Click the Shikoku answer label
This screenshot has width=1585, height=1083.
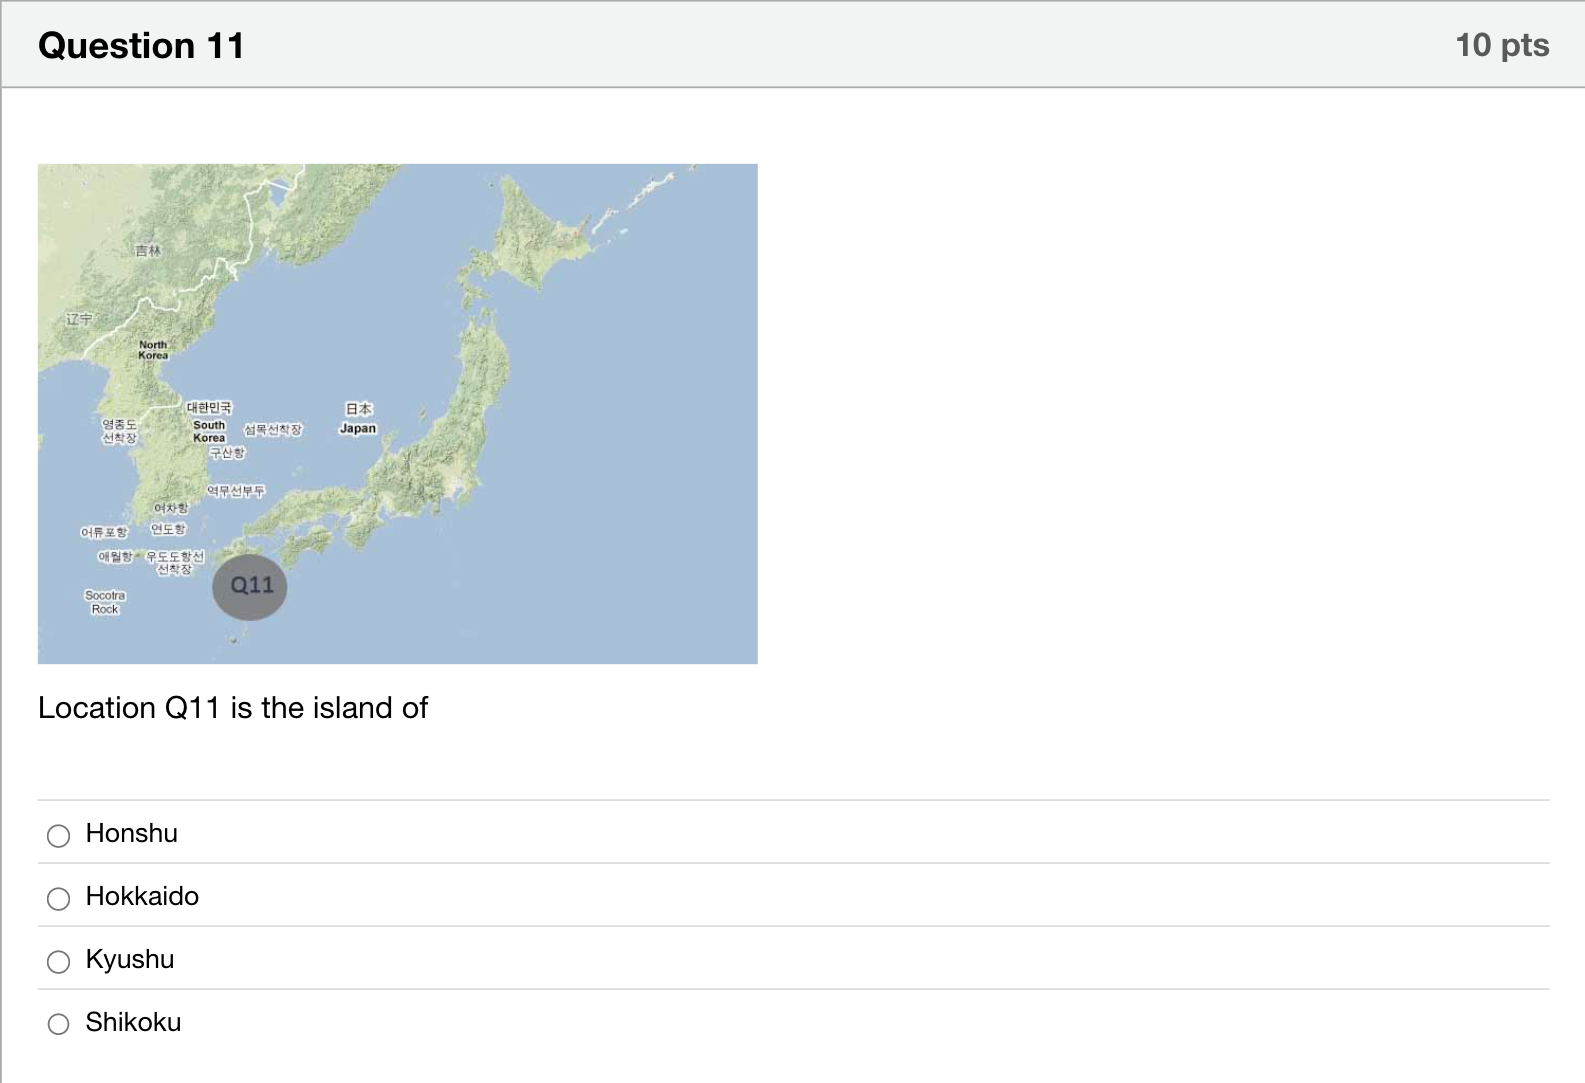click(133, 1022)
